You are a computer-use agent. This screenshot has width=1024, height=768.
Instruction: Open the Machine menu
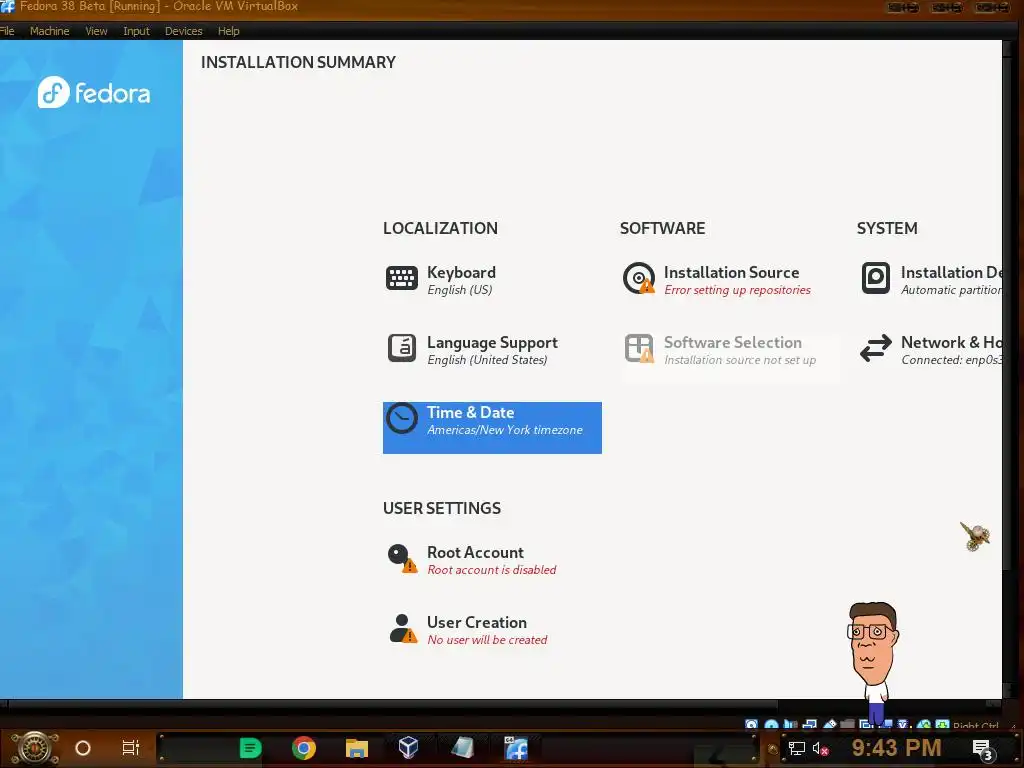click(50, 31)
